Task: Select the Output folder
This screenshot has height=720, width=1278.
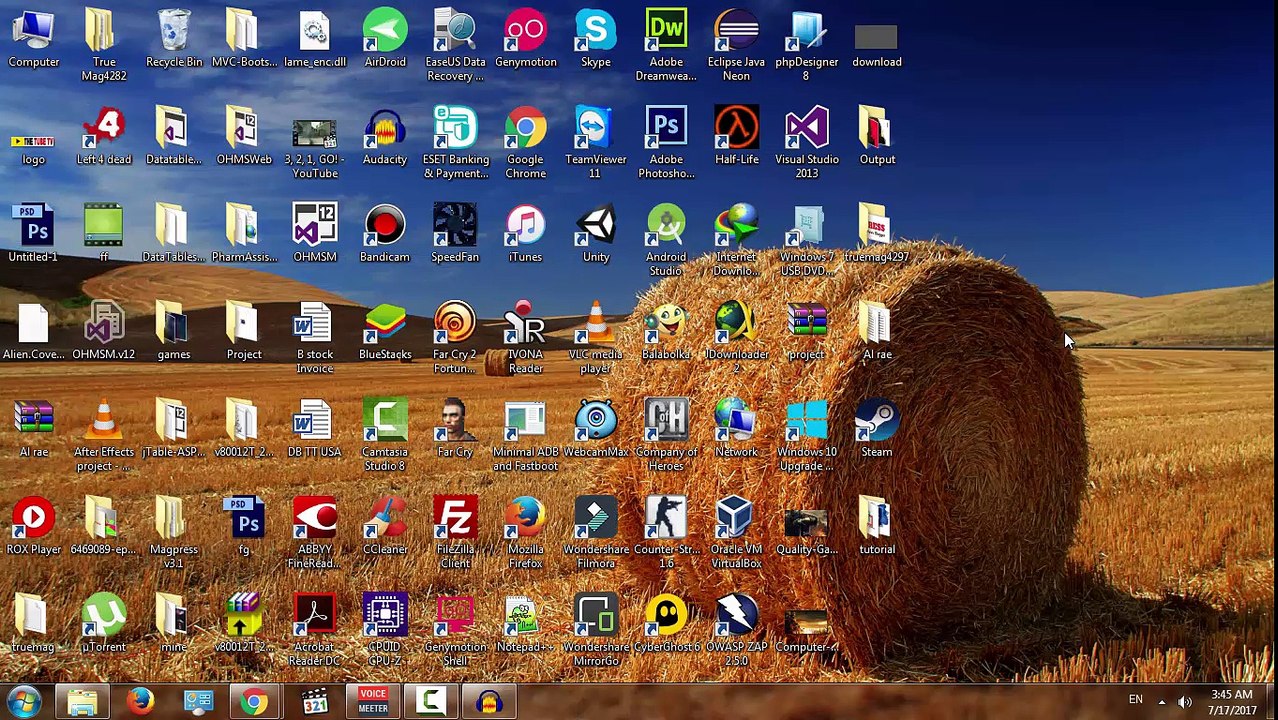Action: 877,137
